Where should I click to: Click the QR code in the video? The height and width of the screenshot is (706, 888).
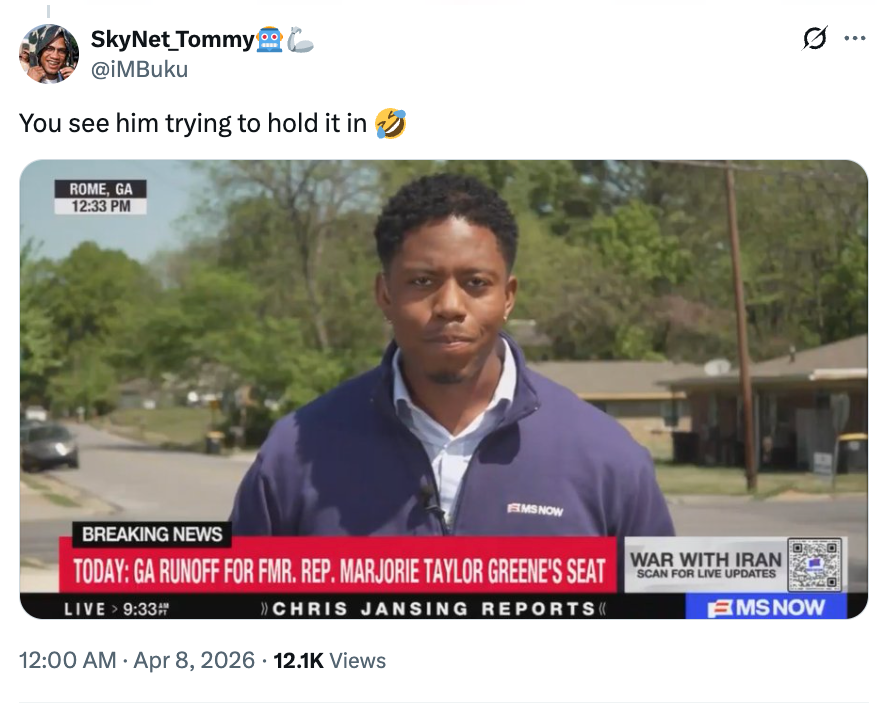click(815, 564)
